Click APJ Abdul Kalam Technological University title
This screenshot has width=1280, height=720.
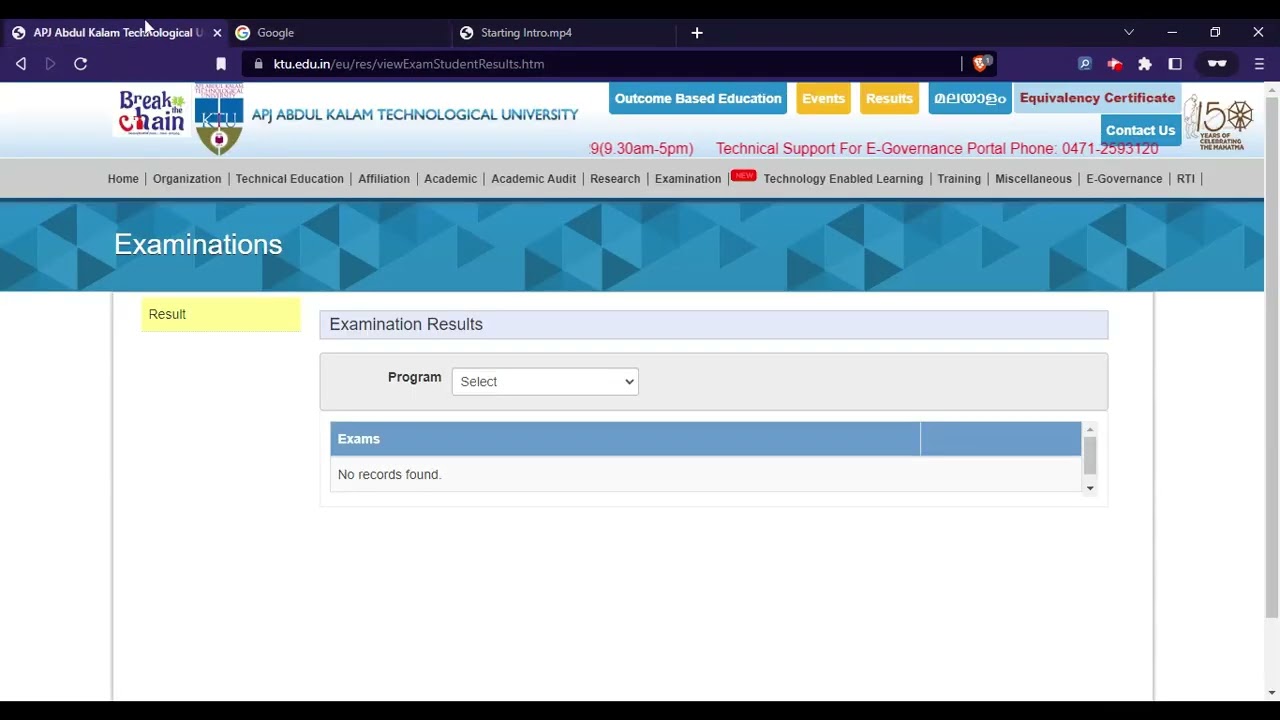[x=415, y=114]
